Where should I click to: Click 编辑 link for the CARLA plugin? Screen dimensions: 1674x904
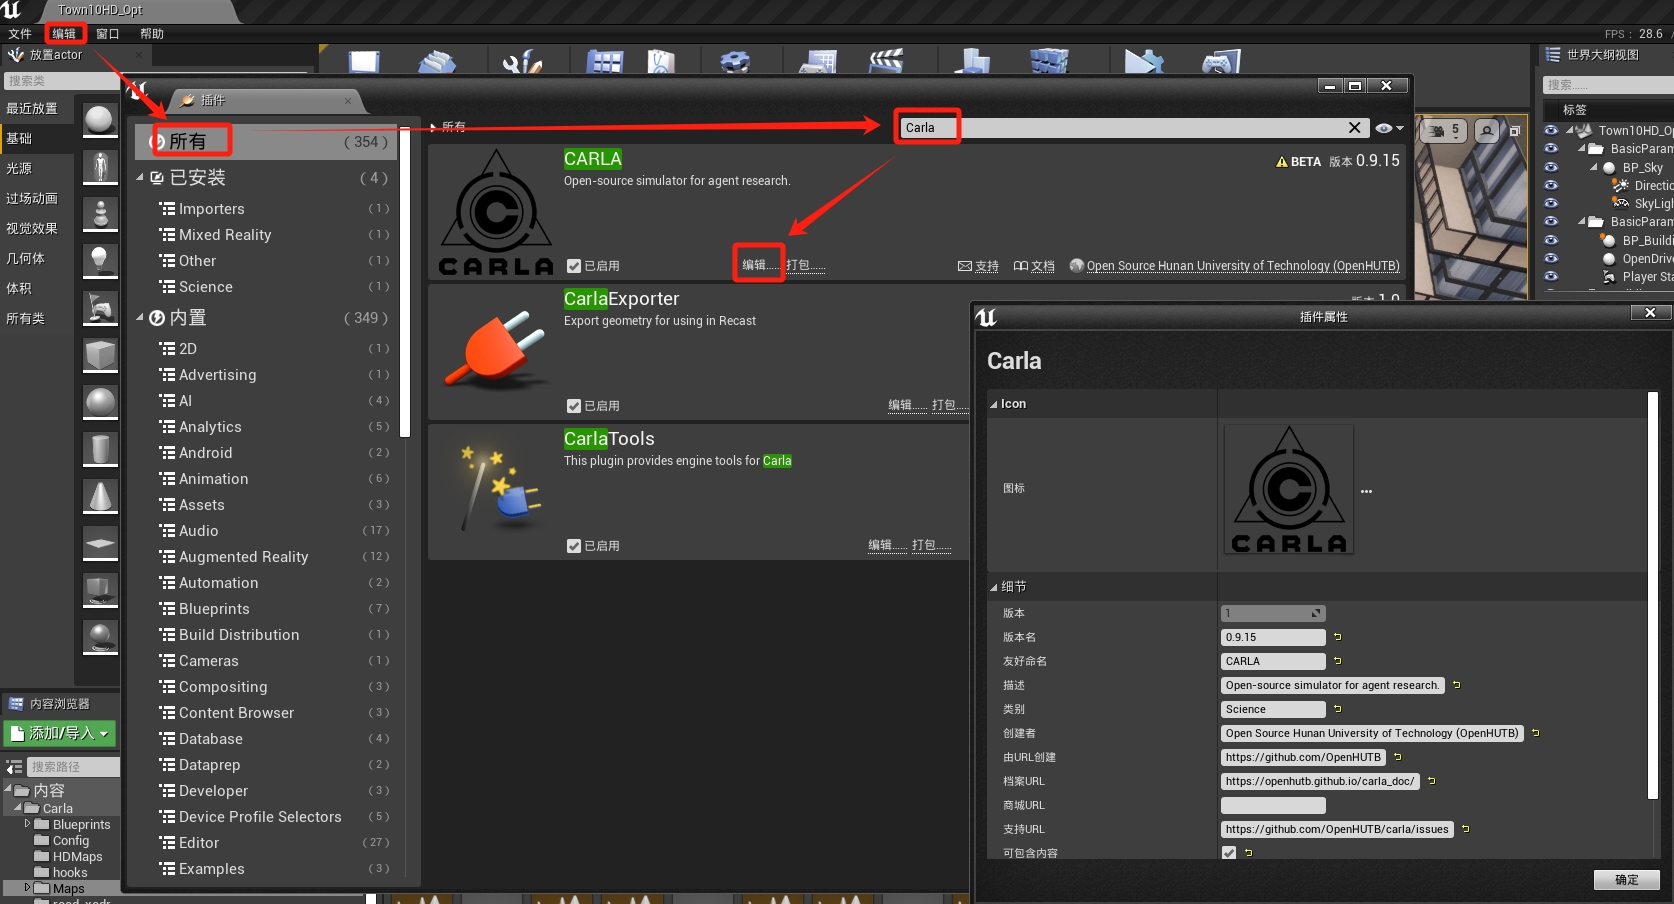click(x=759, y=265)
